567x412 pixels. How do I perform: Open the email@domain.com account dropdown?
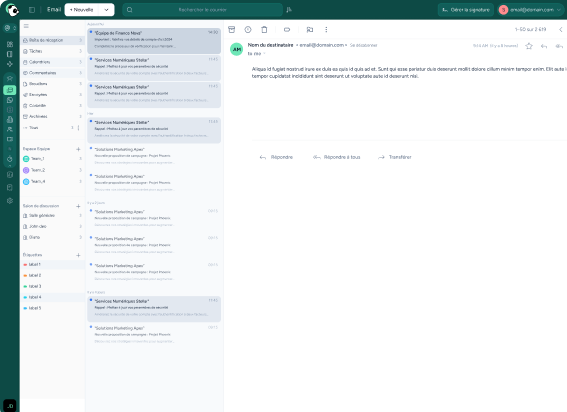coord(530,10)
